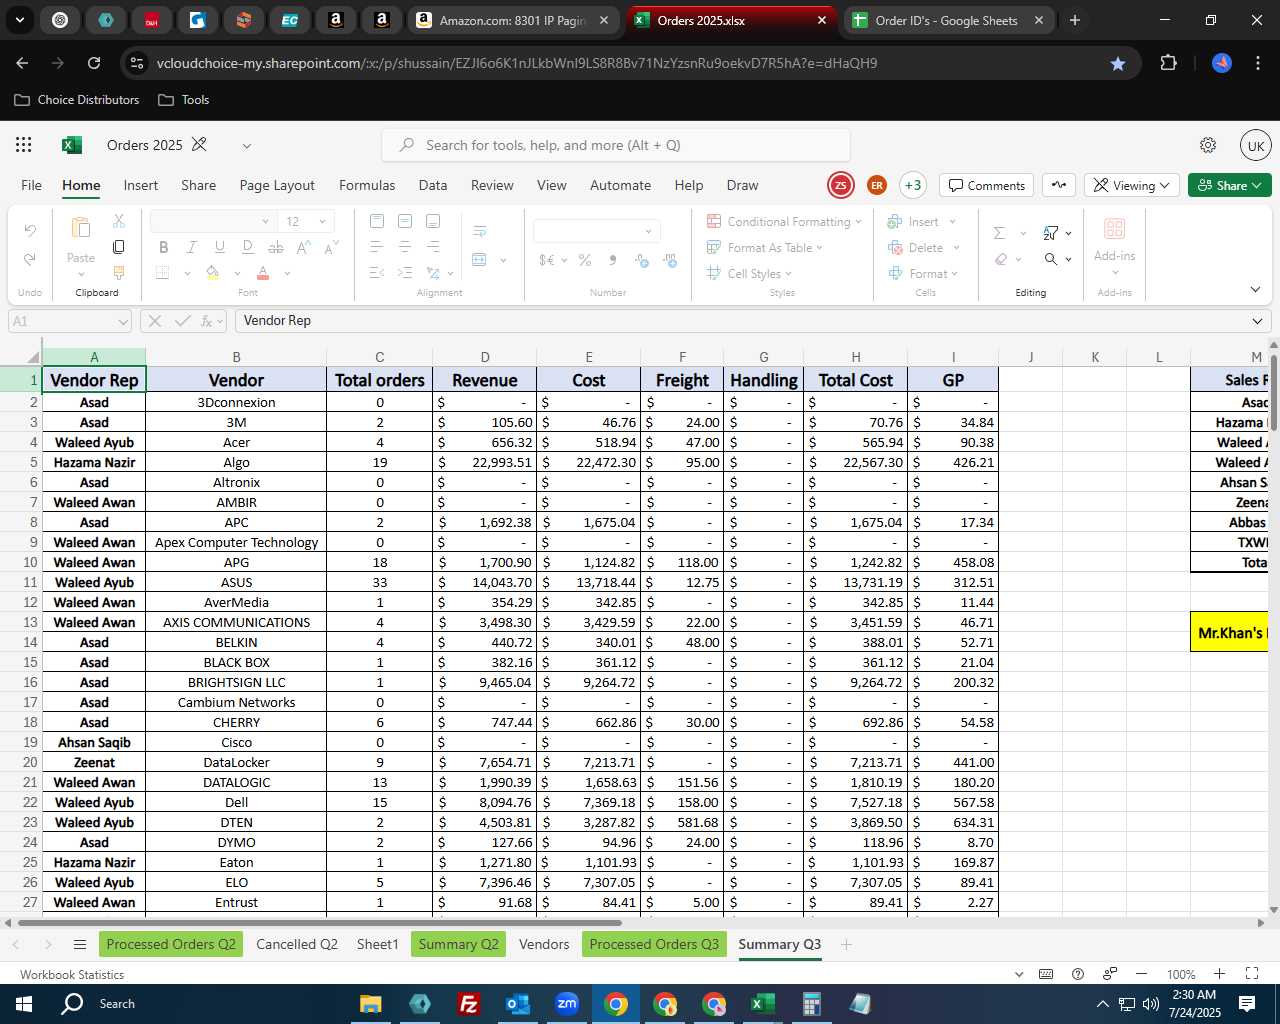This screenshot has width=1280, height=1024.
Task: Click the Decrease Font Size icon
Action: (331, 247)
